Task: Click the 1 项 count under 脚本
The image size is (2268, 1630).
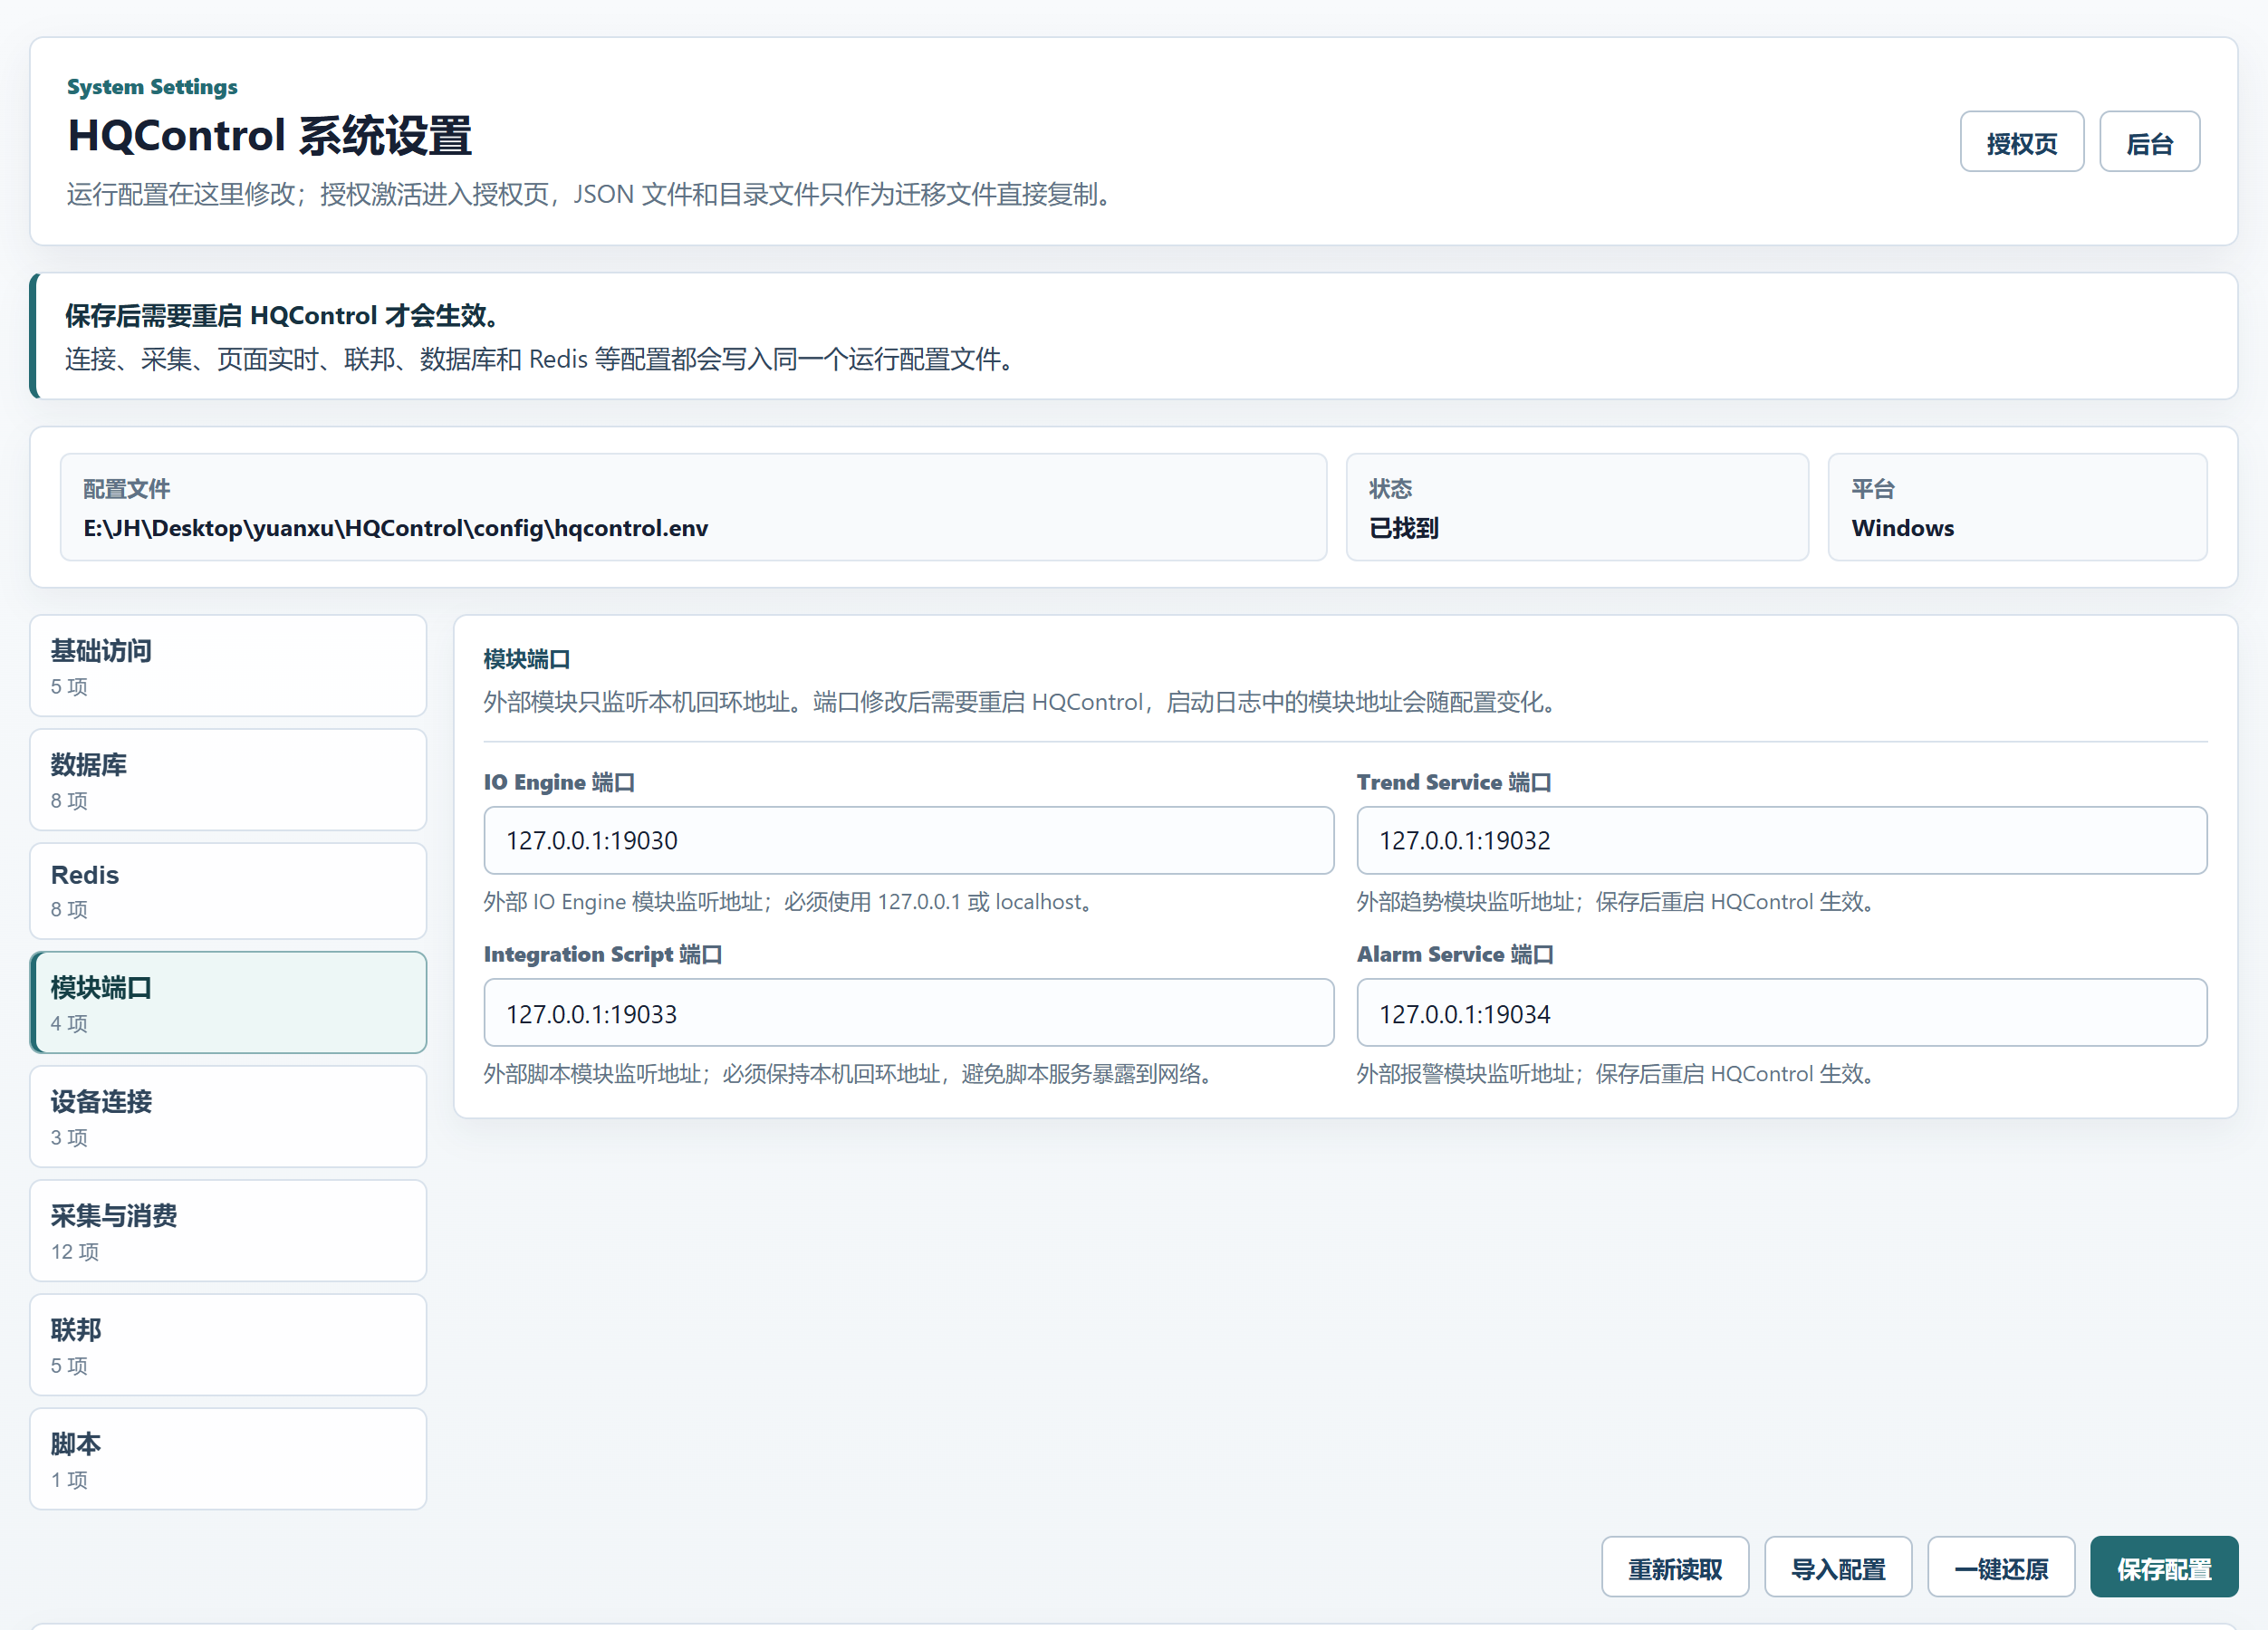Action: pyautogui.click(x=69, y=1480)
